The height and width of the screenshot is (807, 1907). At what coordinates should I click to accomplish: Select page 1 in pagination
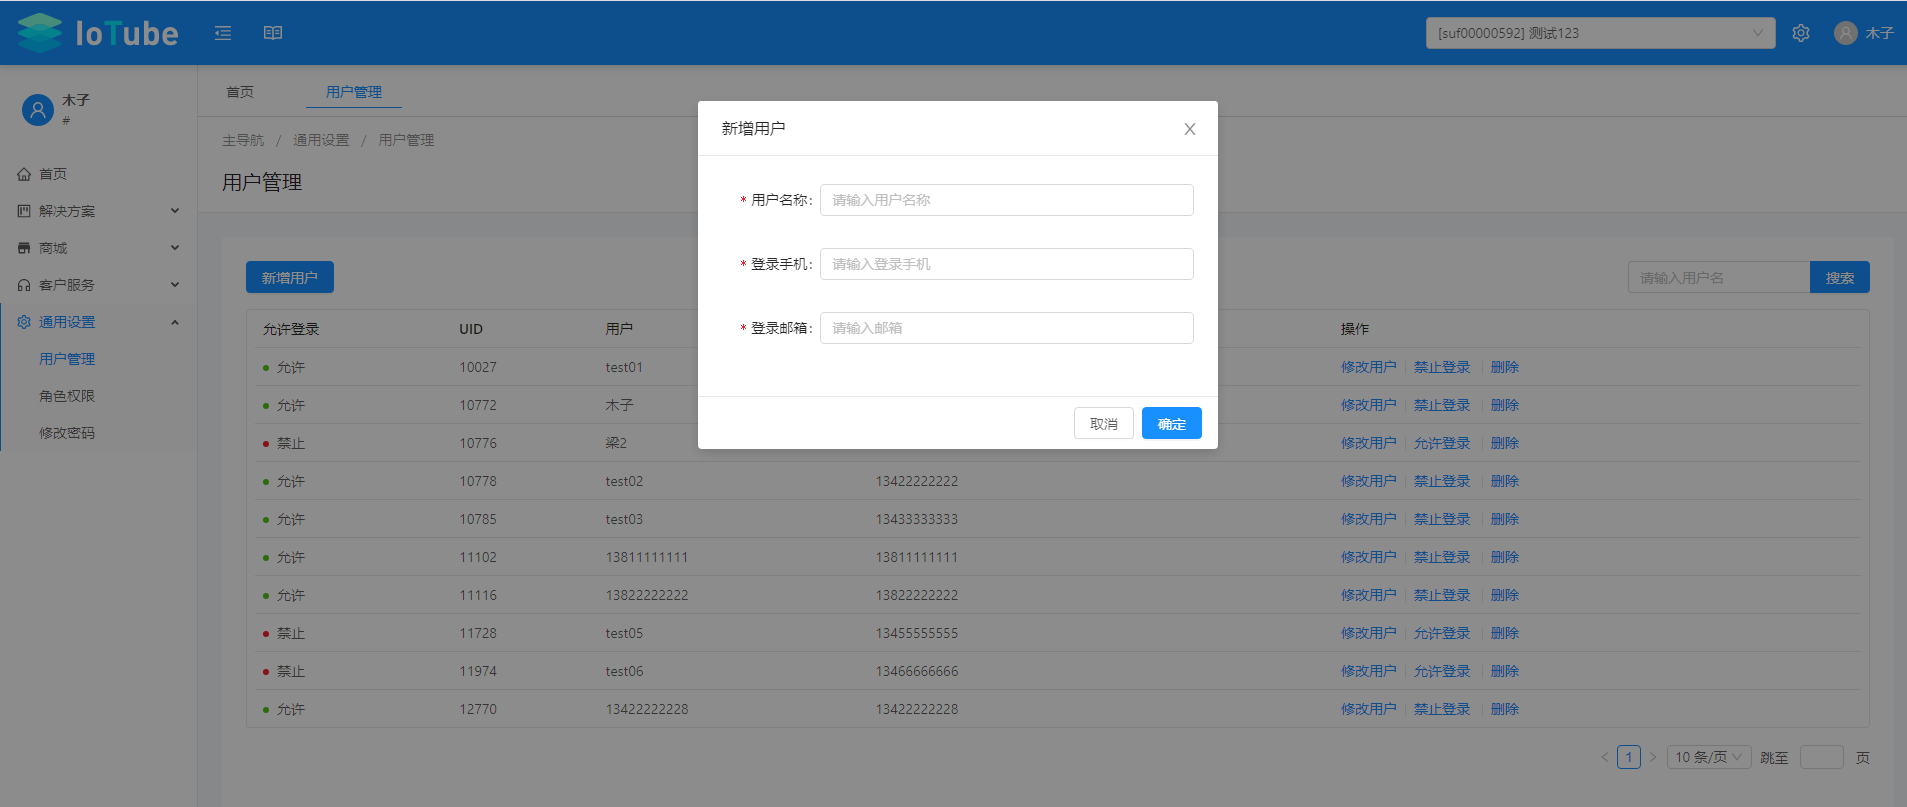tap(1629, 757)
